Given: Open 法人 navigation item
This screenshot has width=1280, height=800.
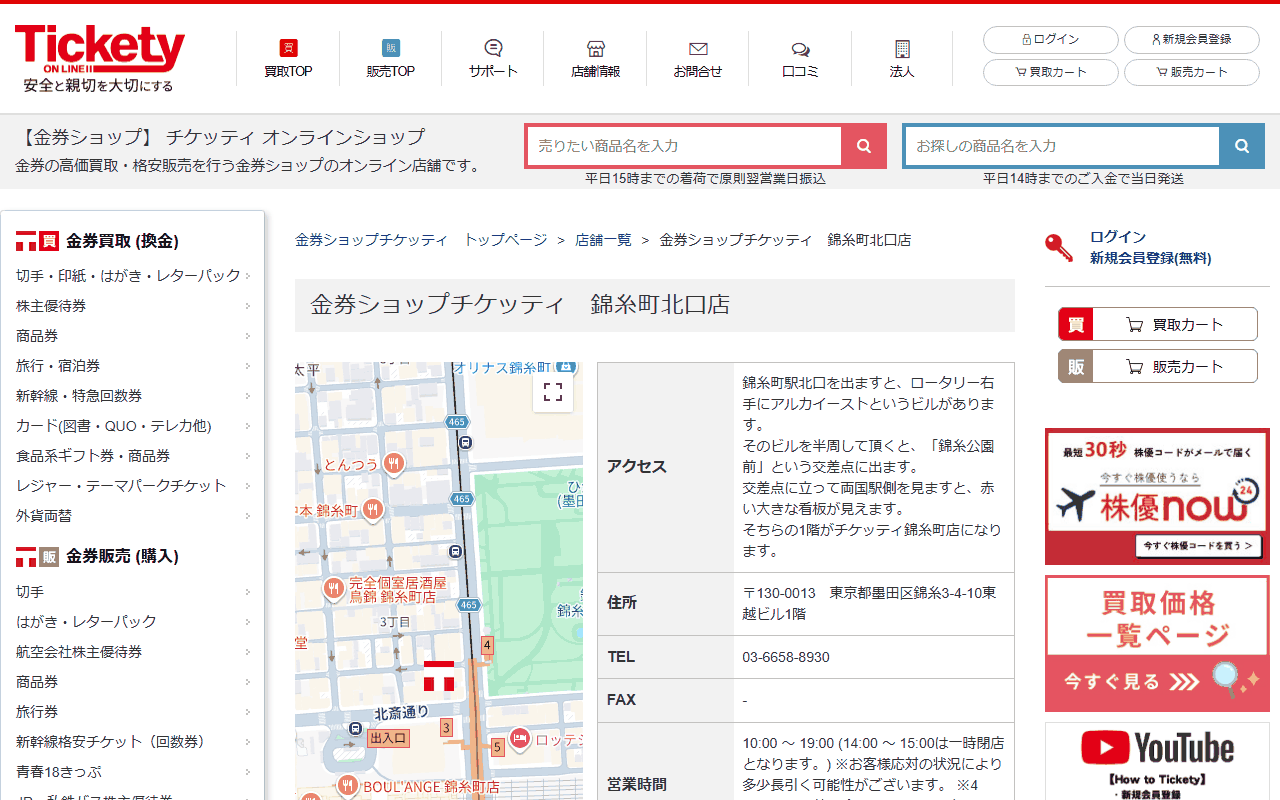Looking at the screenshot, I should tap(902, 59).
